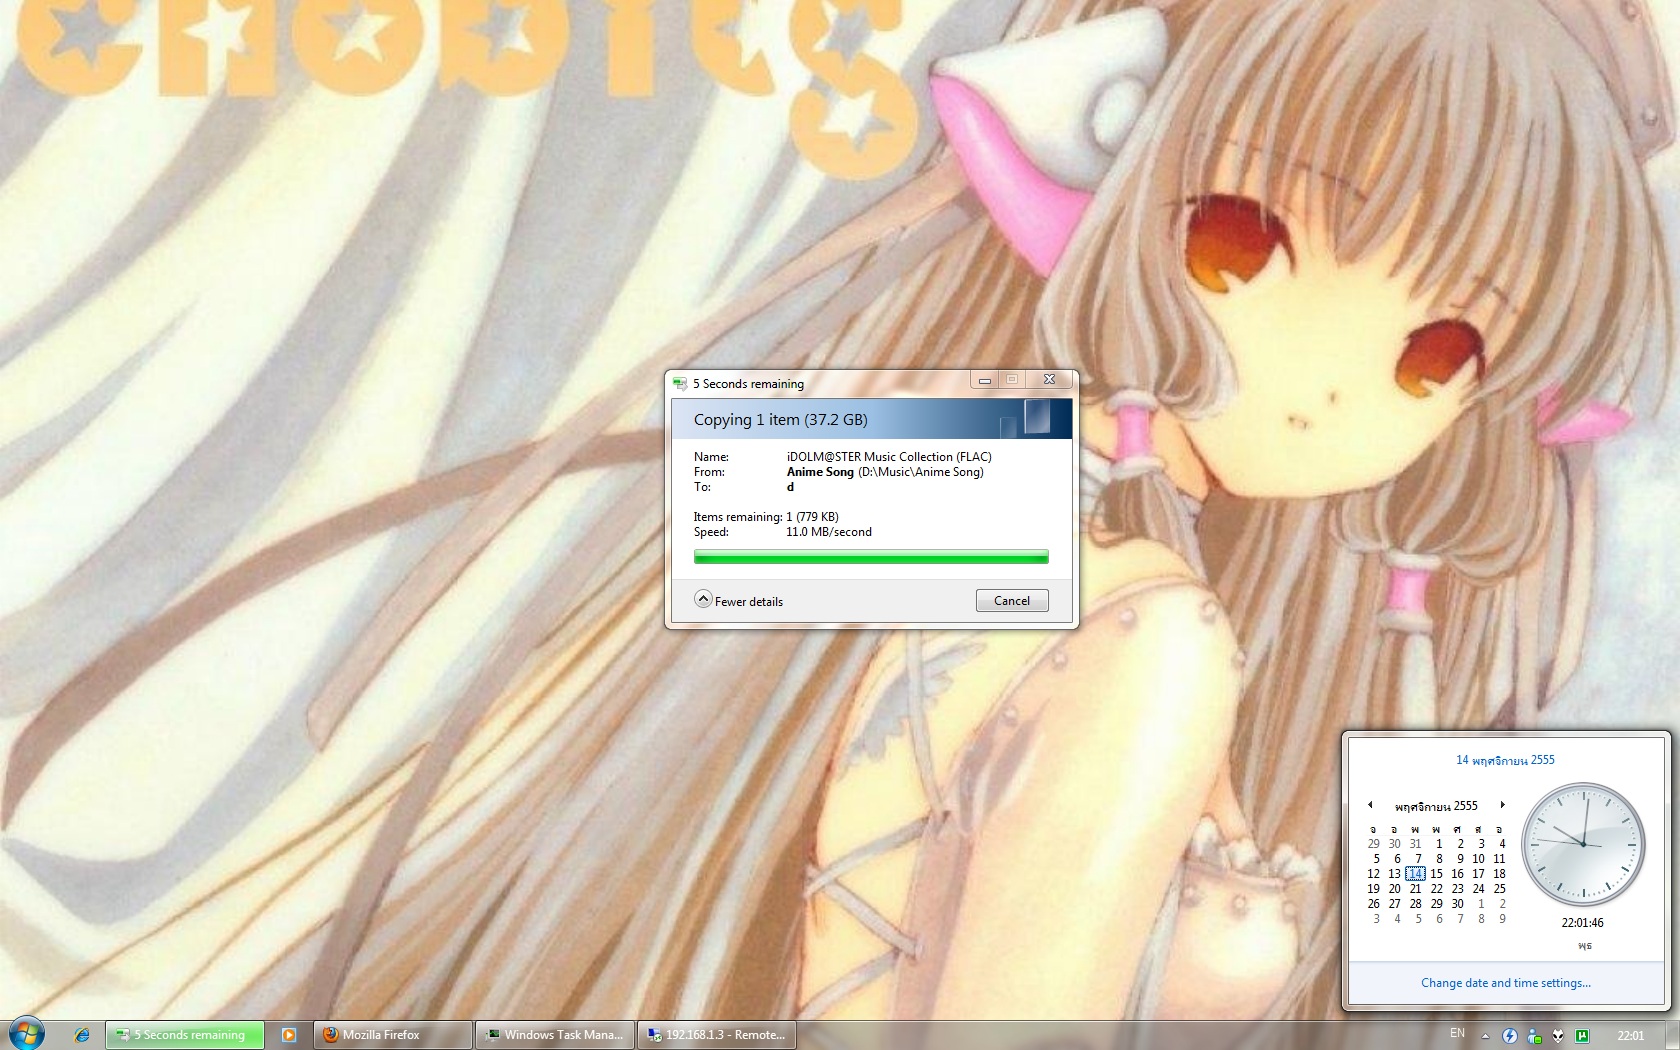The width and height of the screenshot is (1680, 1050).
Task: Select date 15 in the calendar
Action: pos(1436,873)
